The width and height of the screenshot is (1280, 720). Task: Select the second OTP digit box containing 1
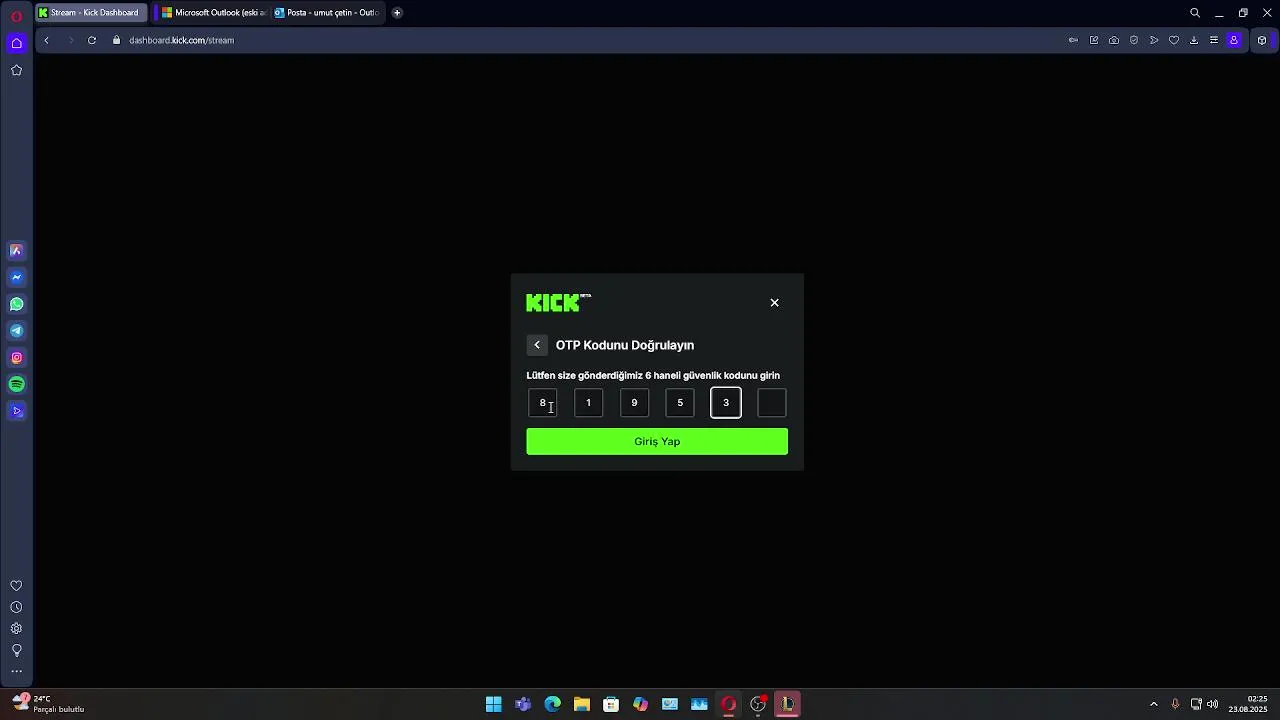pos(588,403)
